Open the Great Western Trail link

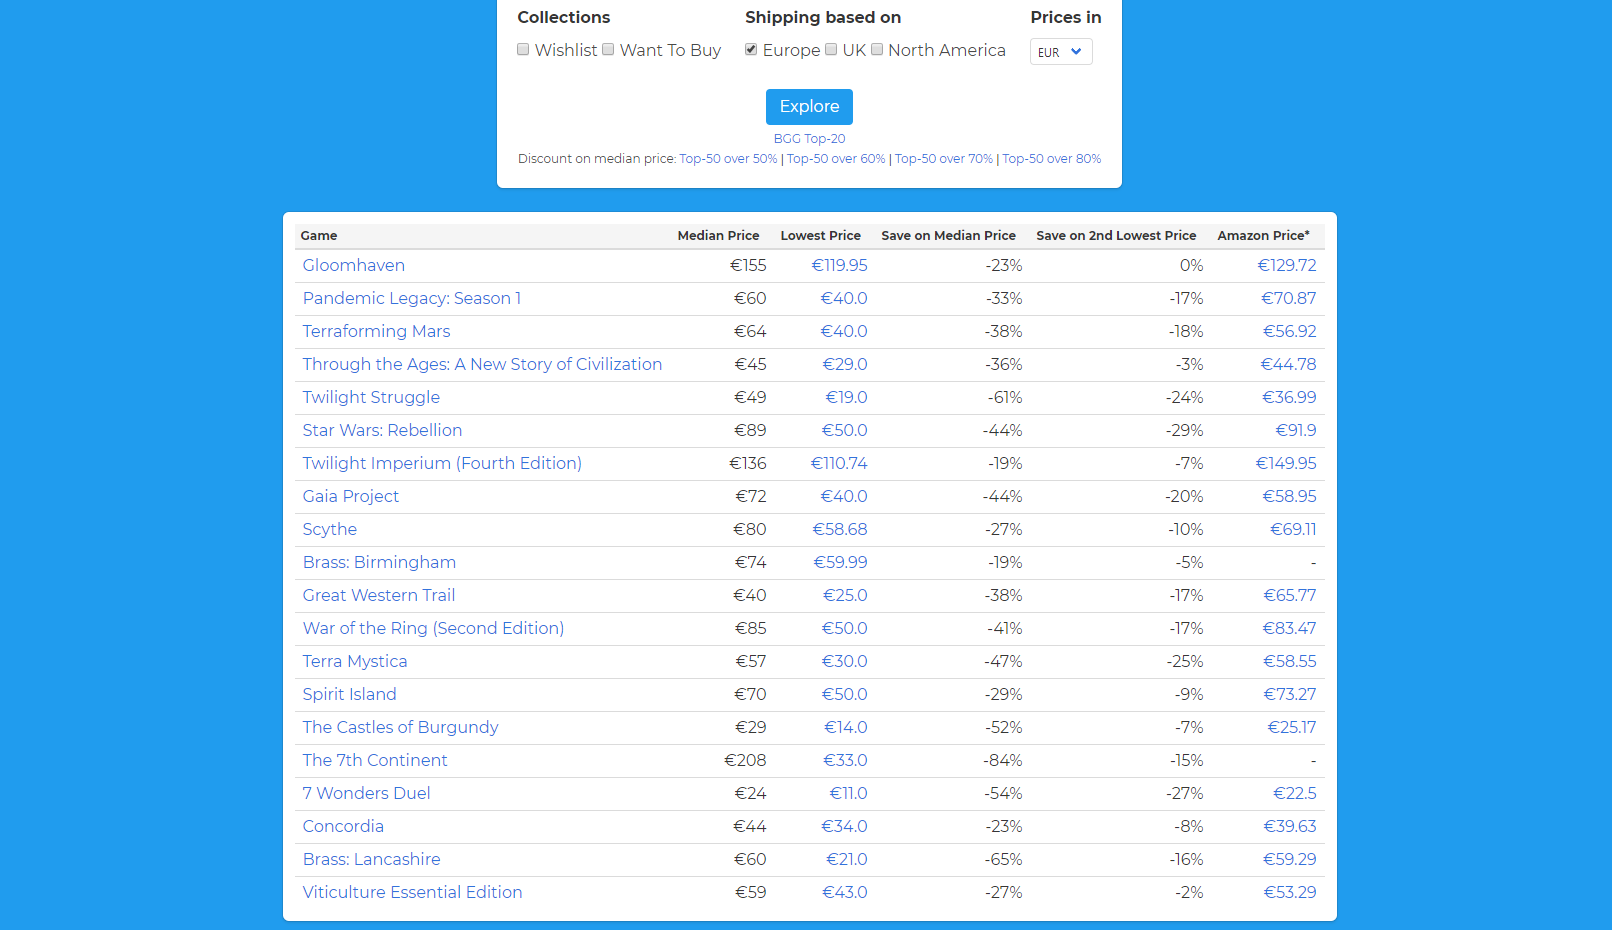[x=379, y=595]
